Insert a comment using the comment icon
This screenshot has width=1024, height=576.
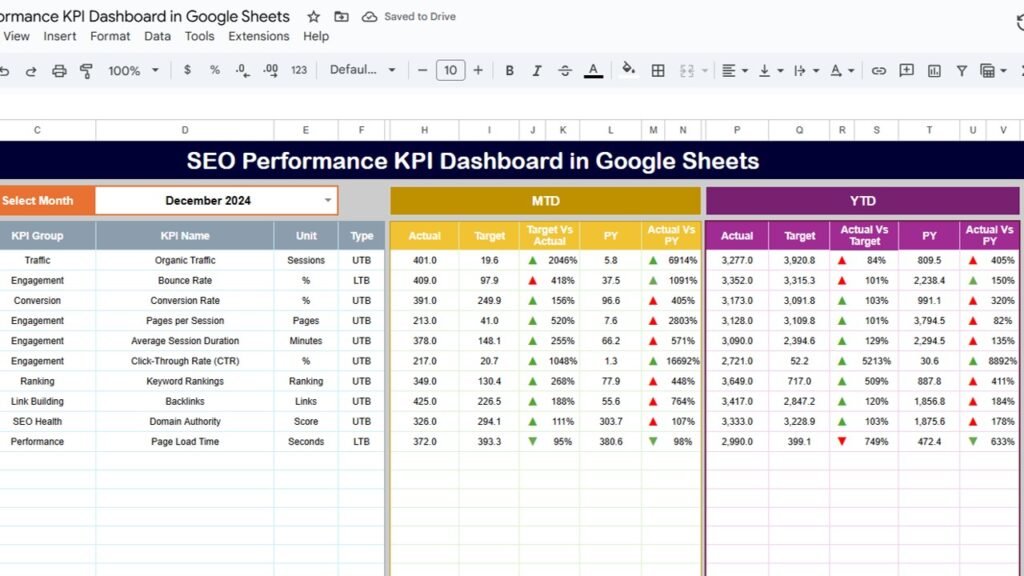[x=905, y=70]
